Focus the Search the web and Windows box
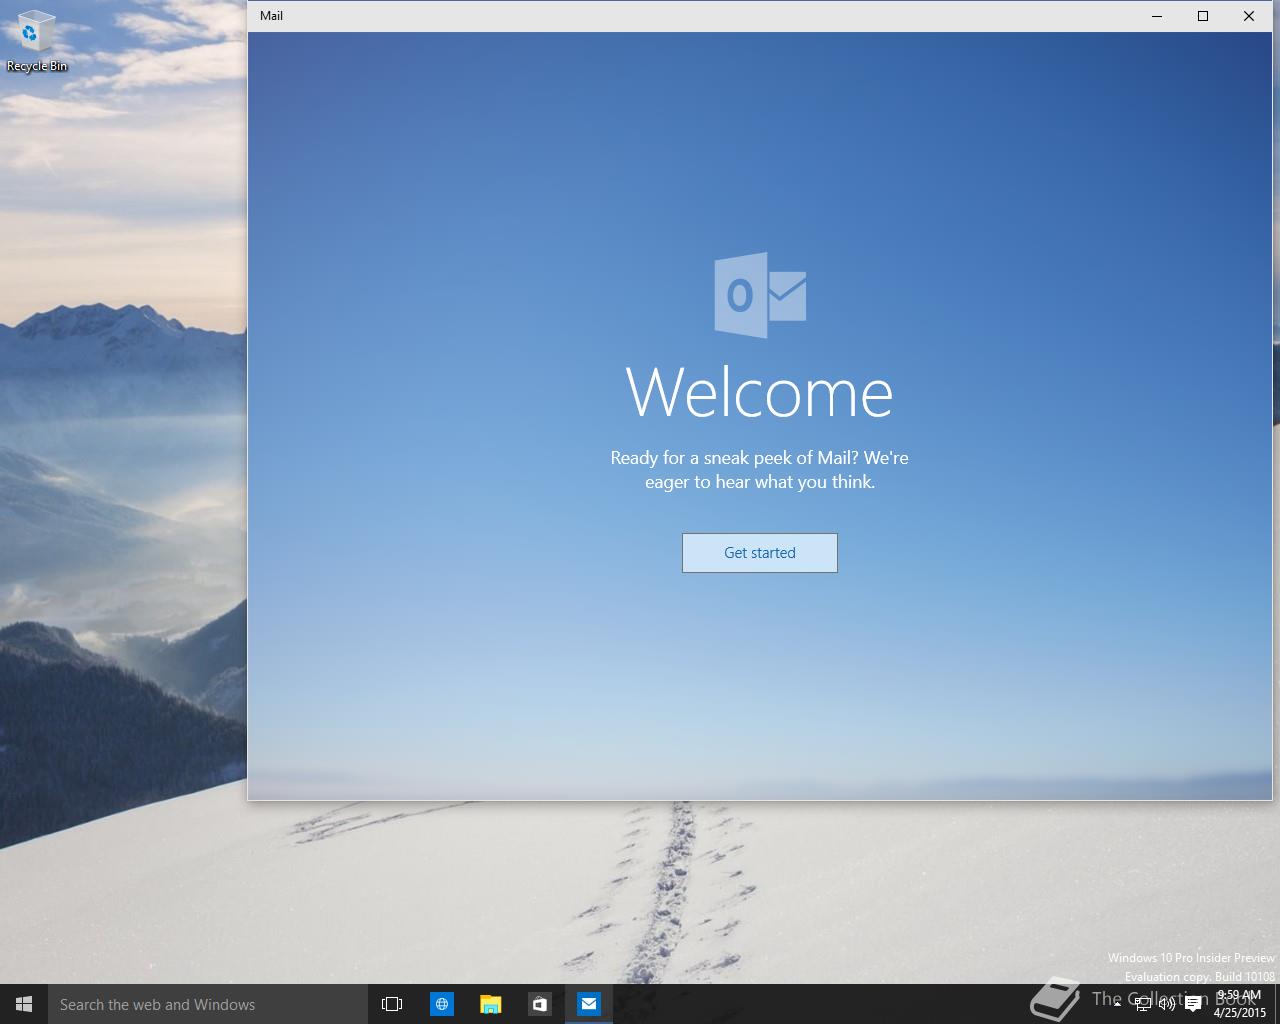 (208, 1004)
